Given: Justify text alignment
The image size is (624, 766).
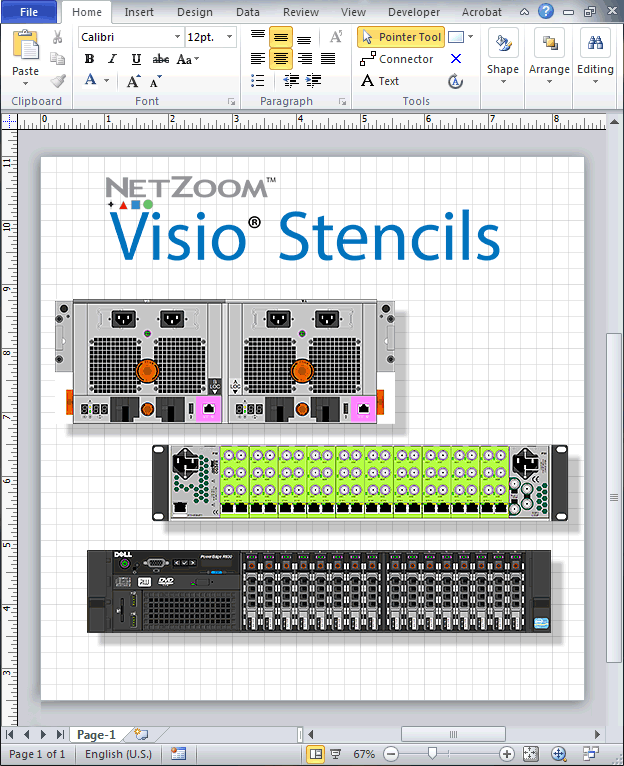Looking at the screenshot, I should click(x=327, y=59).
